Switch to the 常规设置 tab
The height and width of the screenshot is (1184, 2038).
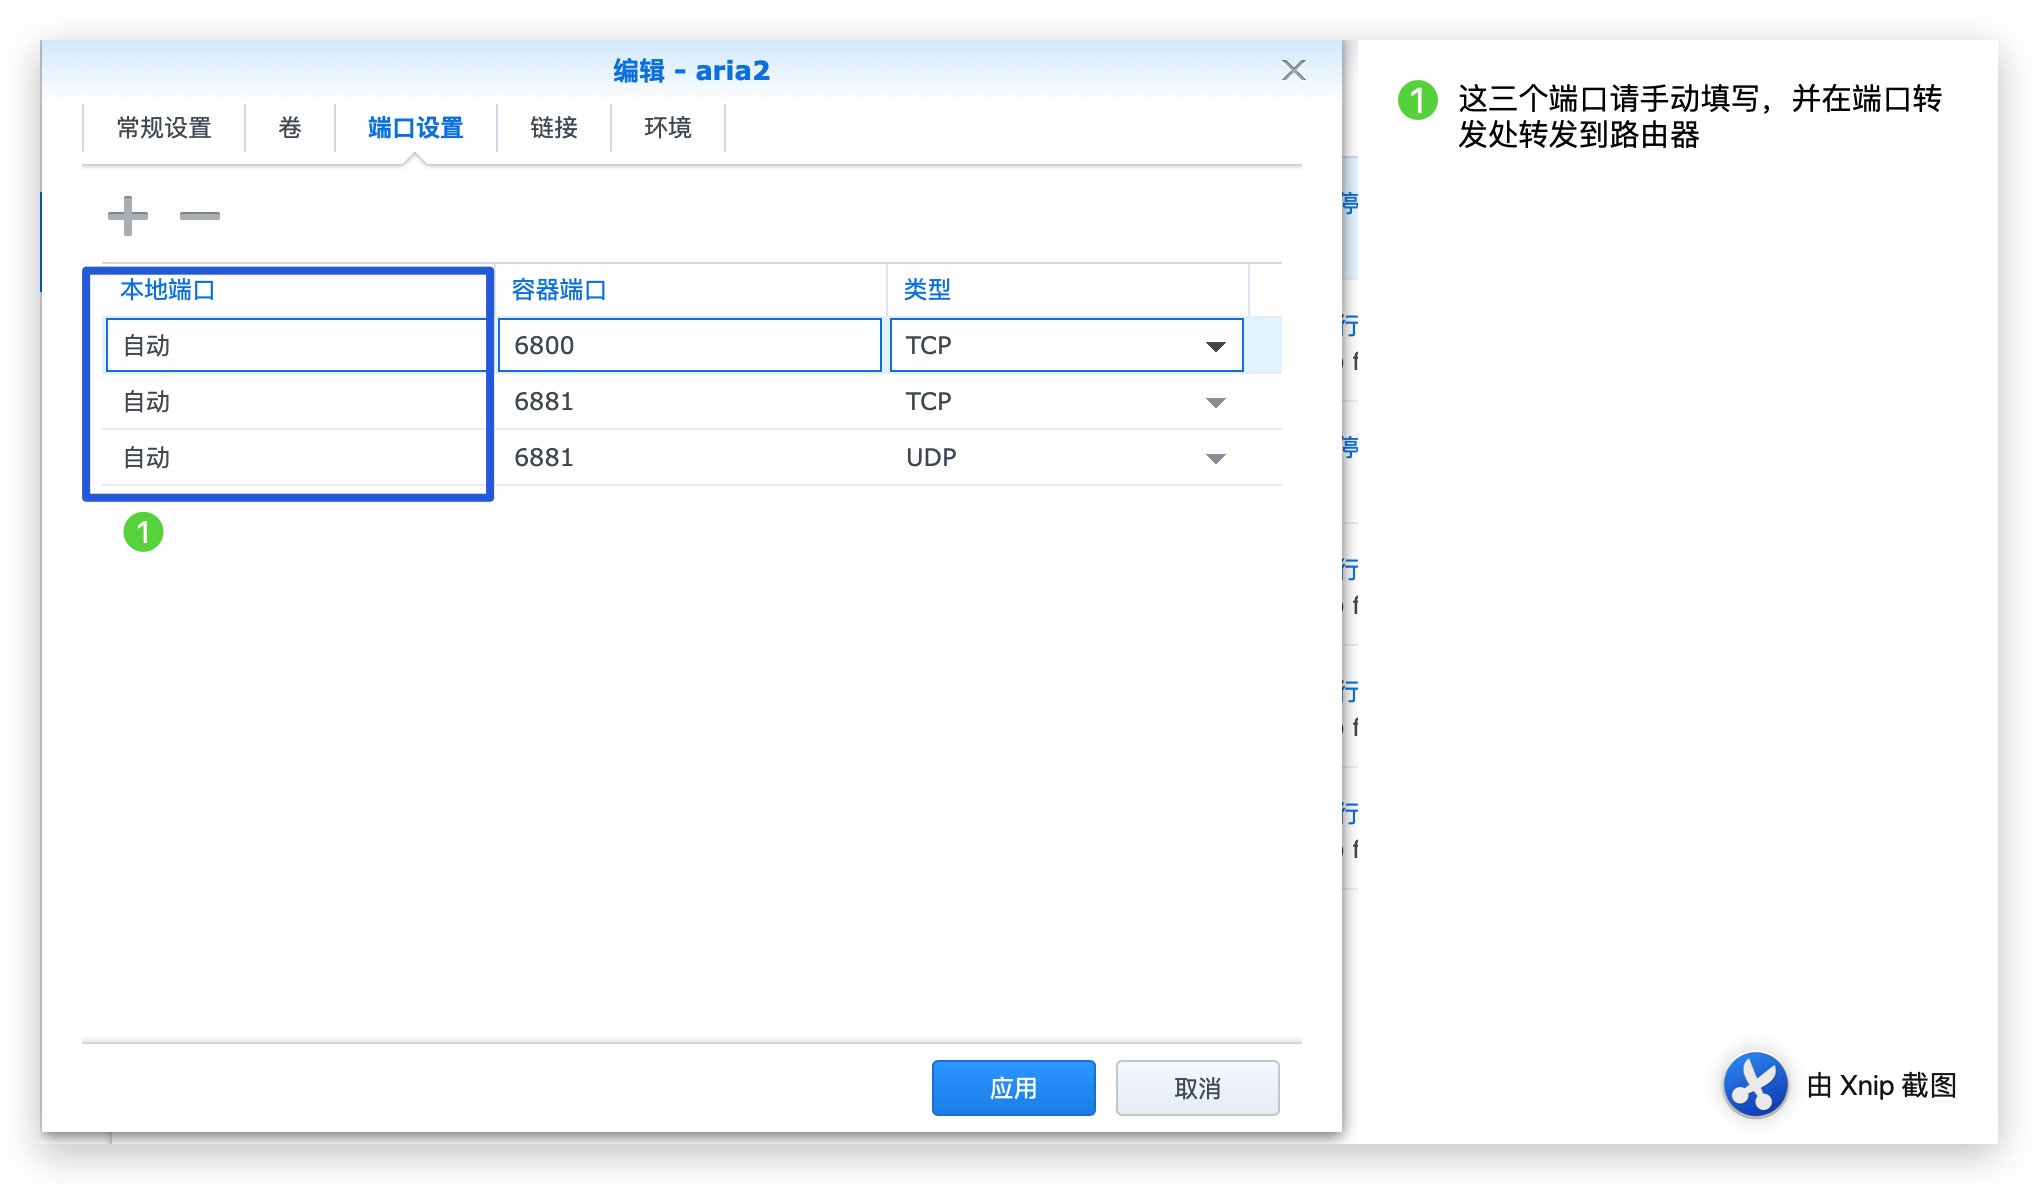(x=164, y=128)
